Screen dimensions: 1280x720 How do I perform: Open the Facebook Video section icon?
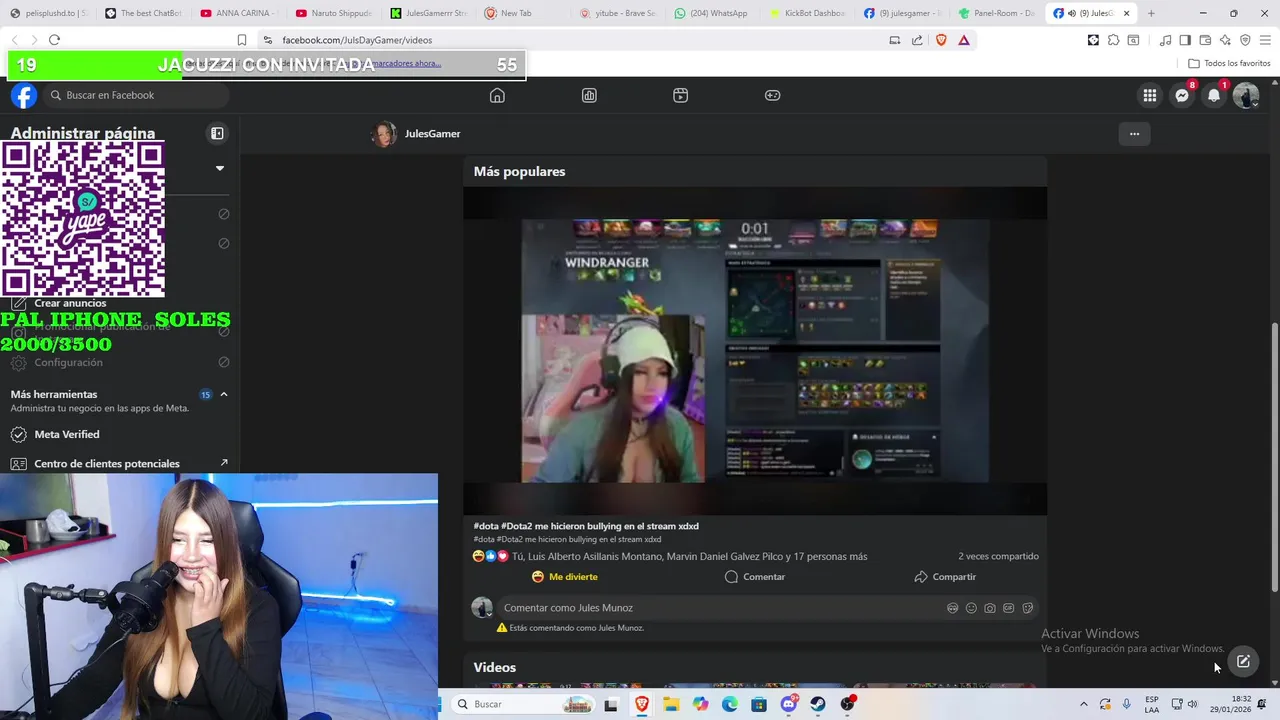point(680,95)
